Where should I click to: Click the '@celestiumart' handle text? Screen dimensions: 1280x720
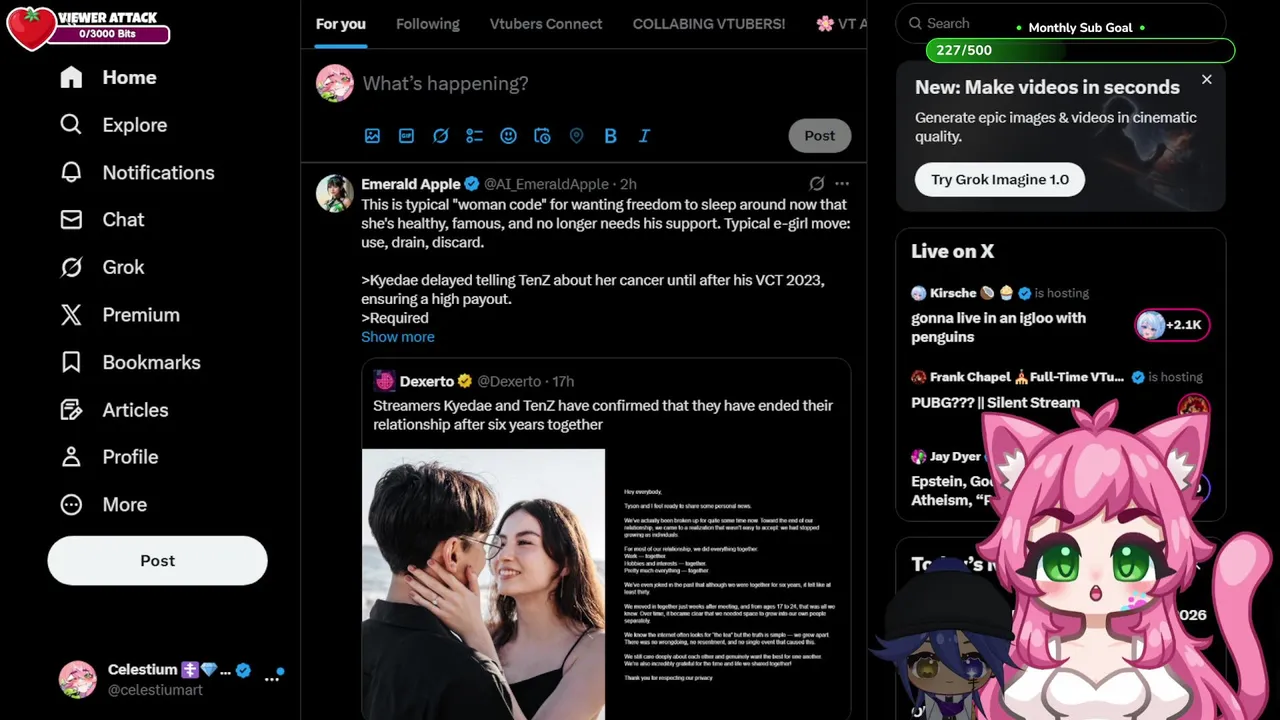(155, 690)
